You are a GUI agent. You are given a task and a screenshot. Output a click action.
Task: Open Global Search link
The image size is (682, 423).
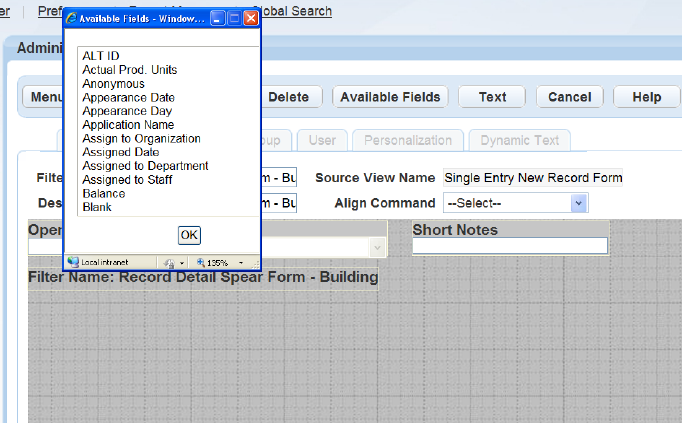[296, 11]
